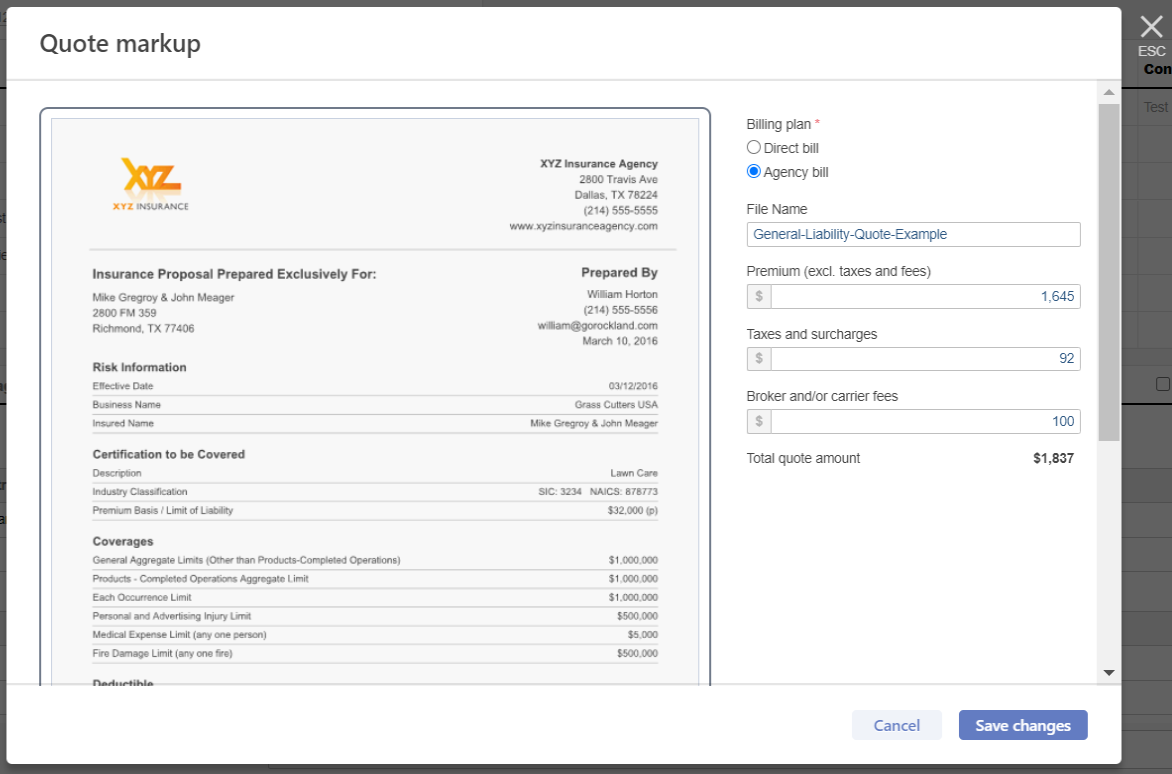
Task: Select the Direct bill radio option
Action: pyautogui.click(x=753, y=147)
